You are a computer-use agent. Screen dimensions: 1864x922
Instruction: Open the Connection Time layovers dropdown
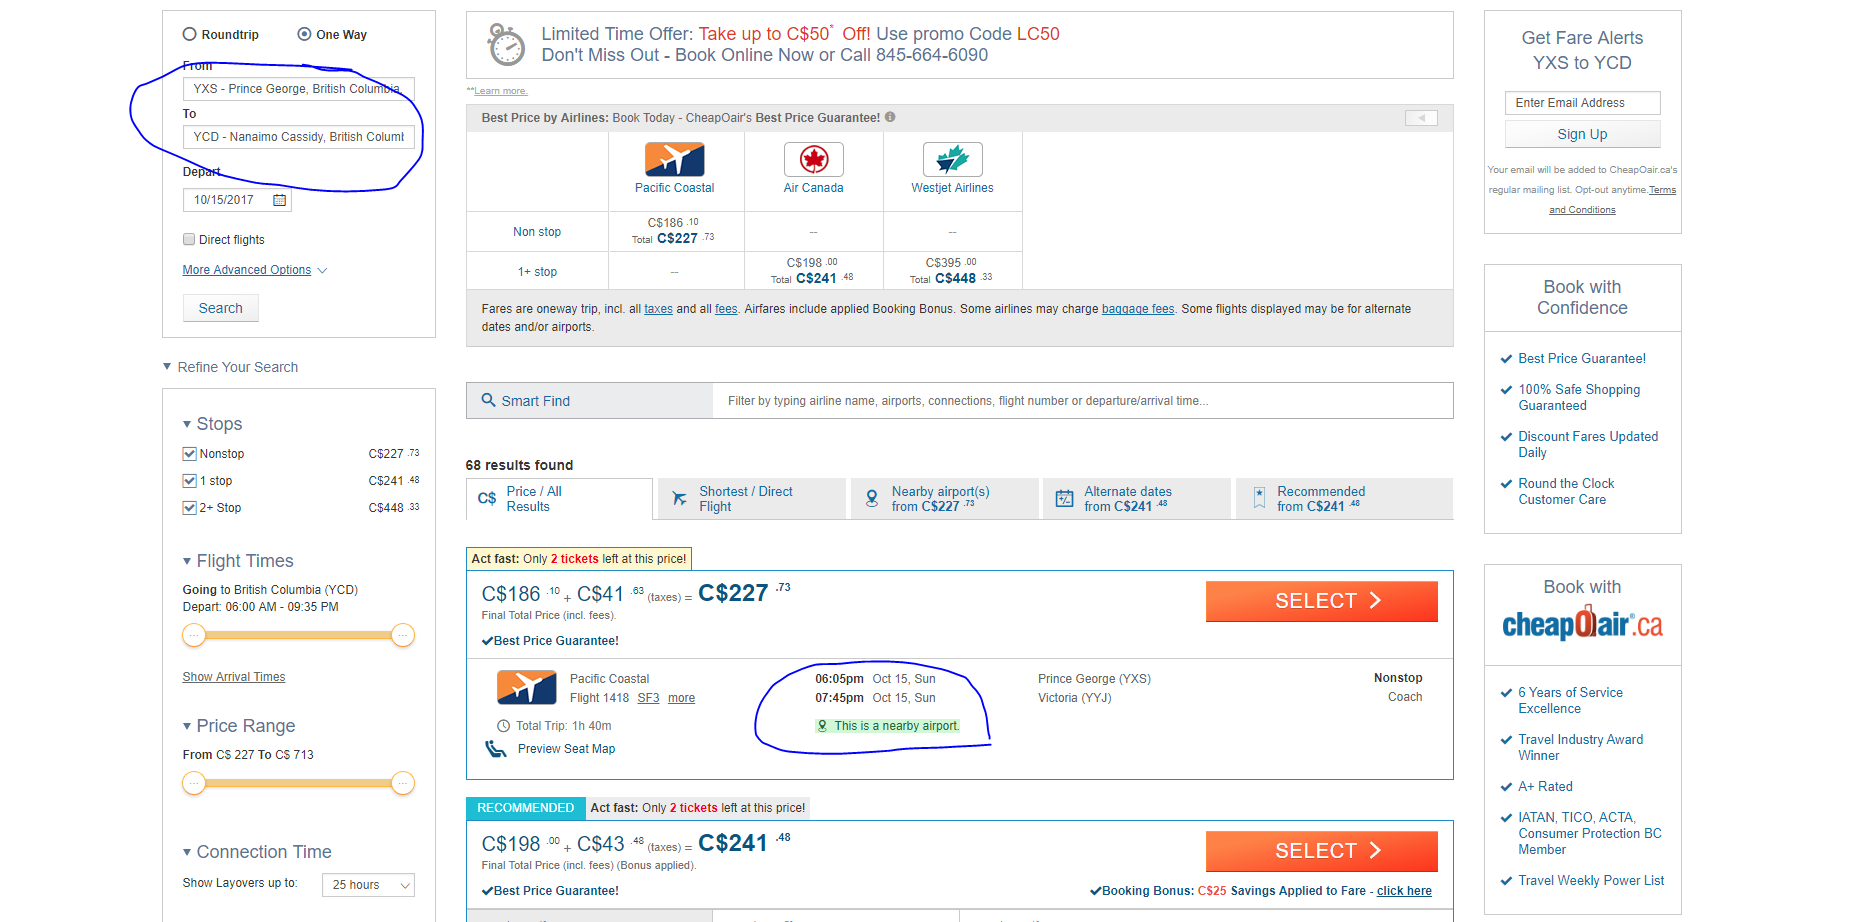(x=367, y=884)
